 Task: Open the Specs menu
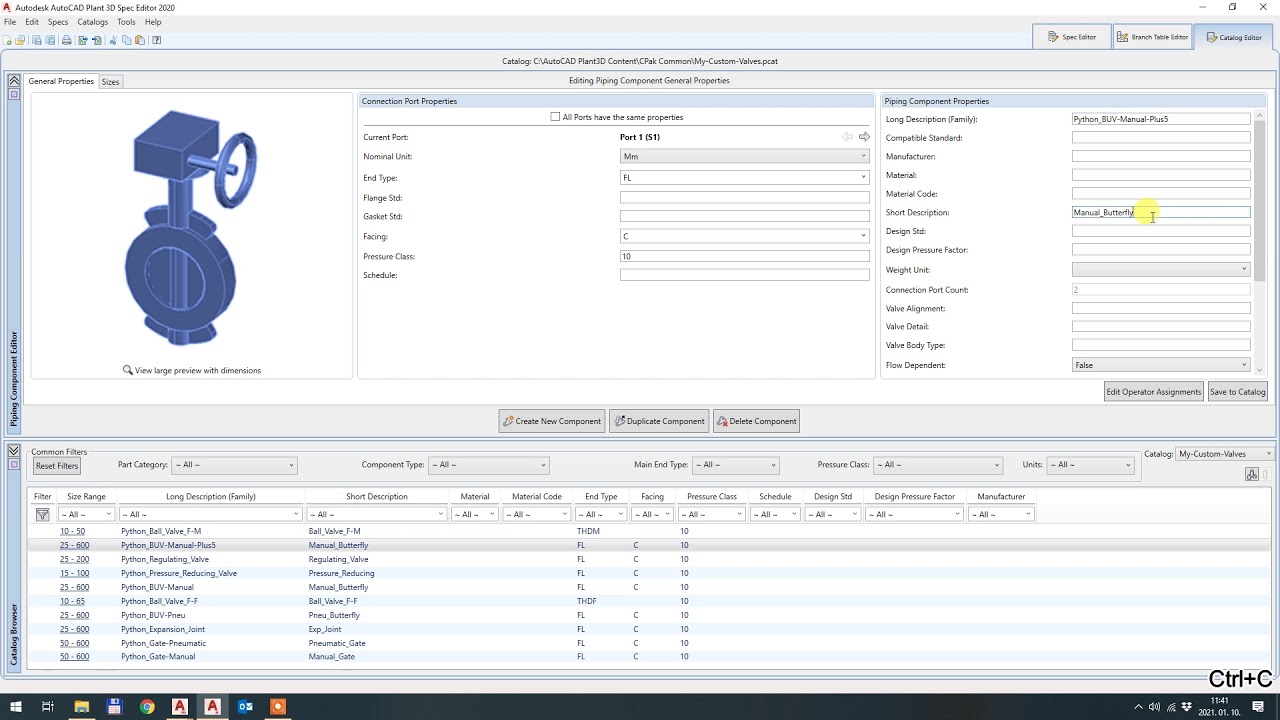click(58, 22)
